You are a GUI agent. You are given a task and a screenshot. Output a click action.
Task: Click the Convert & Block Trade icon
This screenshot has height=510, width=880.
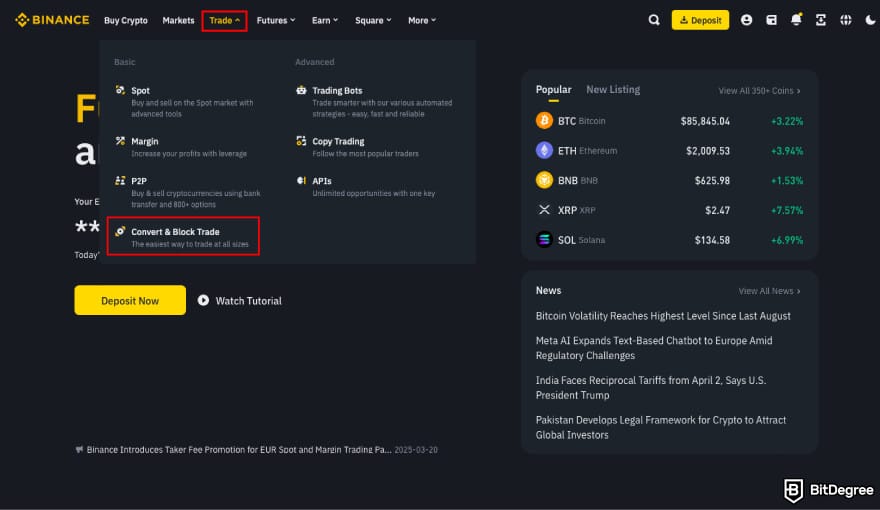pyautogui.click(x=120, y=231)
